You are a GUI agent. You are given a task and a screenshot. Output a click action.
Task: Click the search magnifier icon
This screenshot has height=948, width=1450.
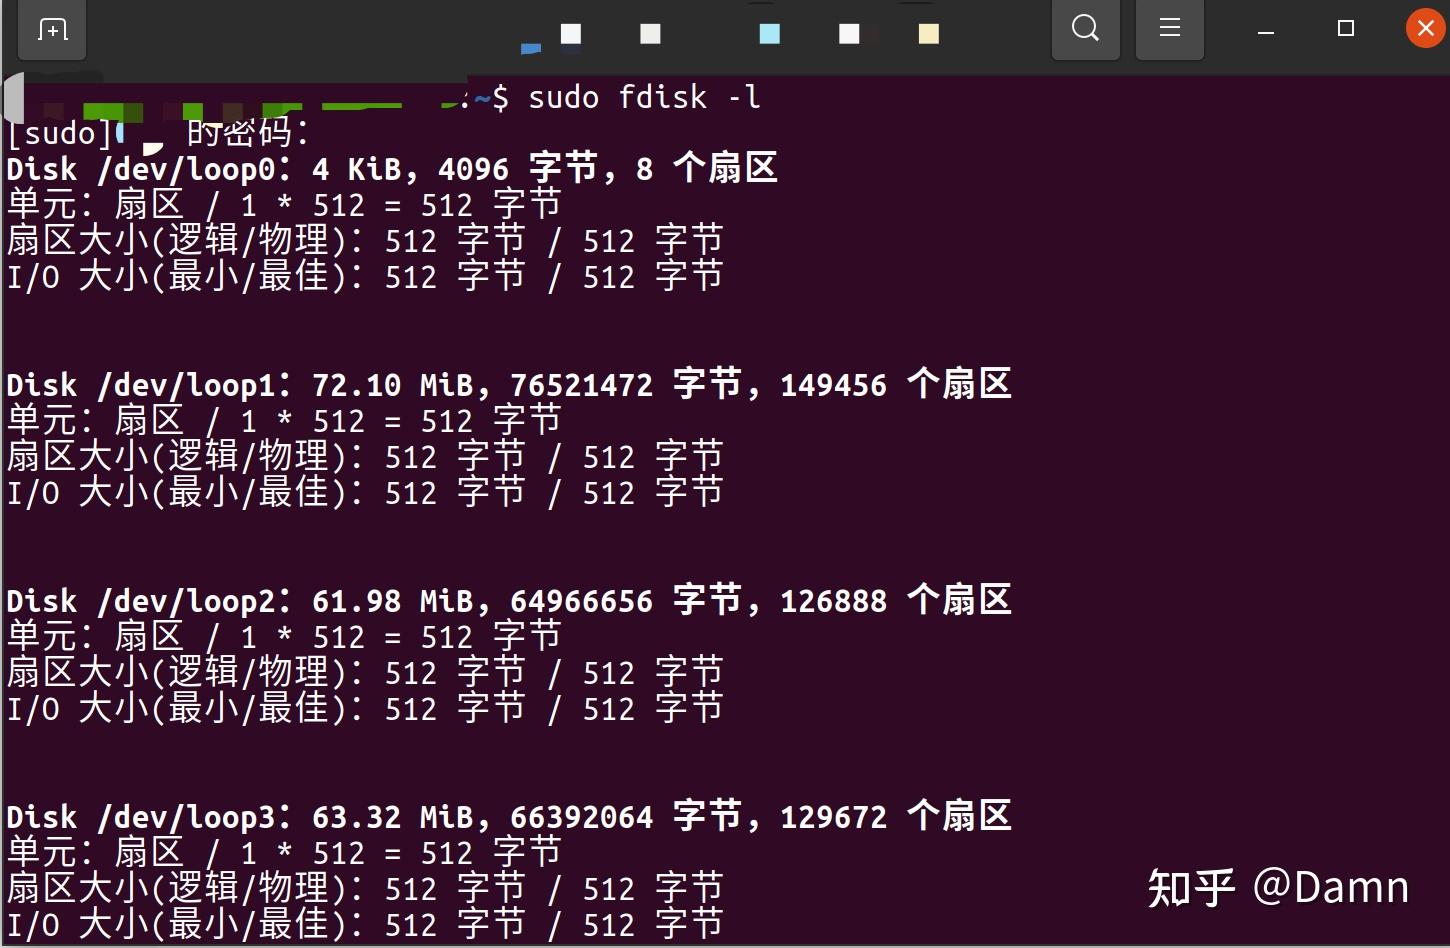(x=1085, y=28)
